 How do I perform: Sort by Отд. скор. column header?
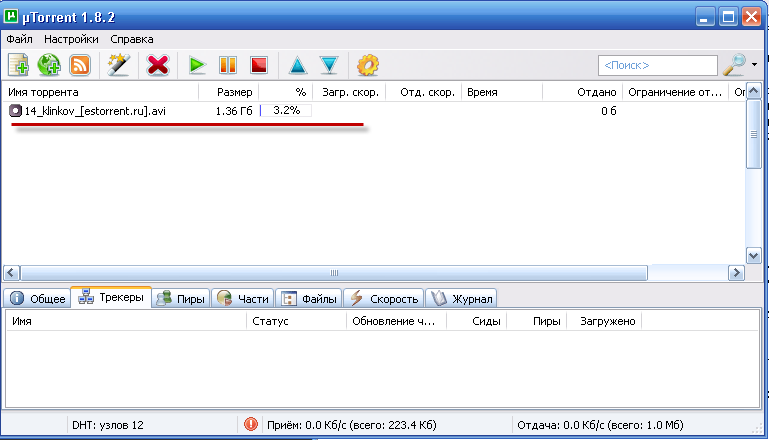(x=424, y=92)
